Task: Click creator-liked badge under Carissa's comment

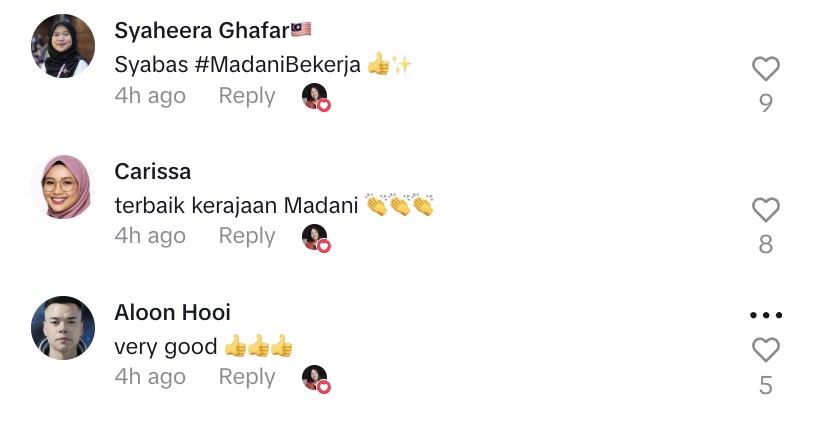Action: 316,238
